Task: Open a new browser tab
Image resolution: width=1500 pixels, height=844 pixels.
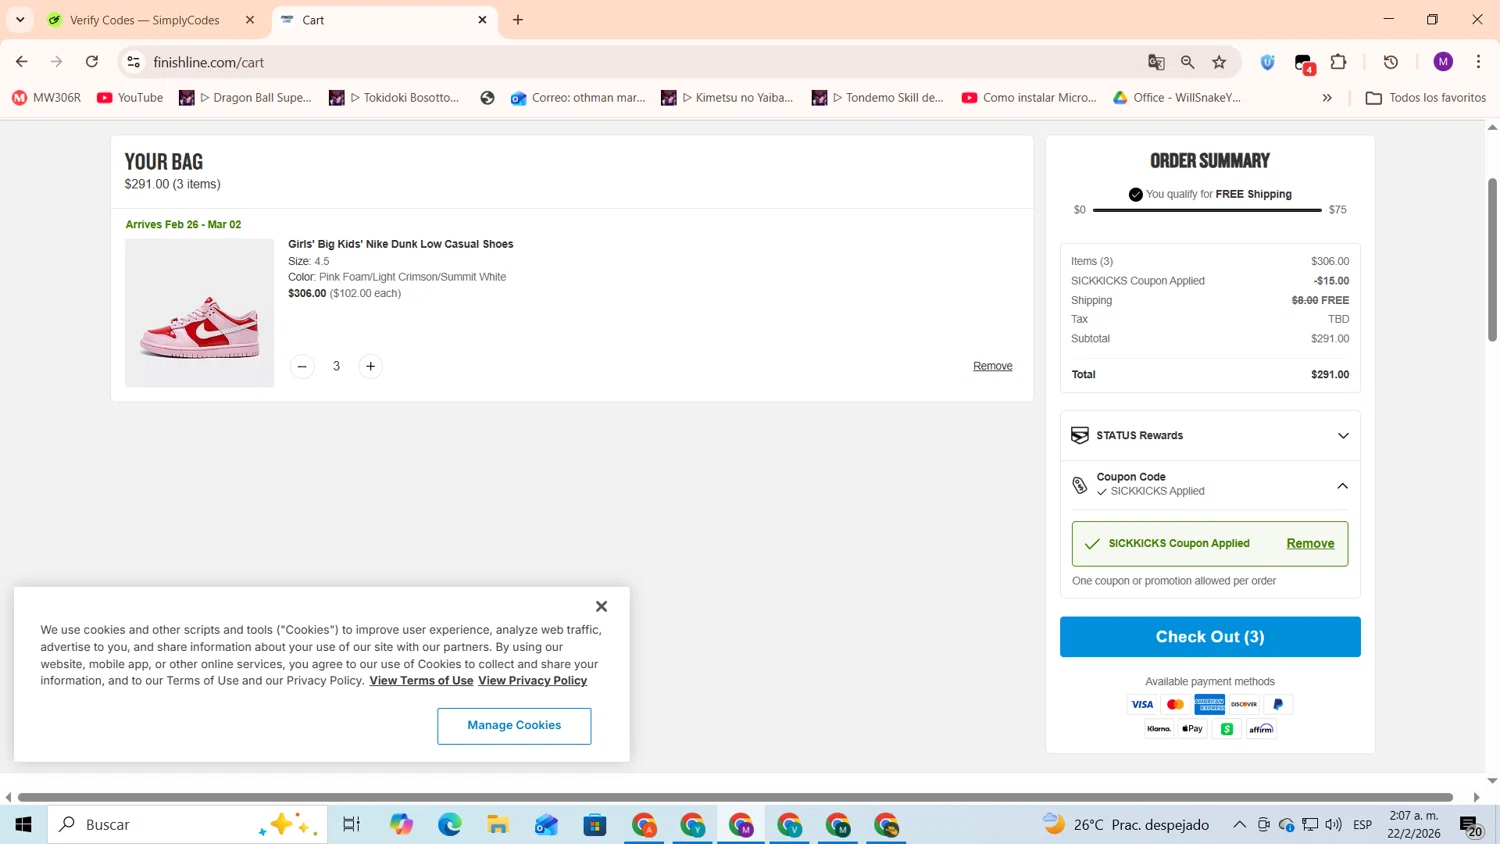Action: [x=518, y=20]
